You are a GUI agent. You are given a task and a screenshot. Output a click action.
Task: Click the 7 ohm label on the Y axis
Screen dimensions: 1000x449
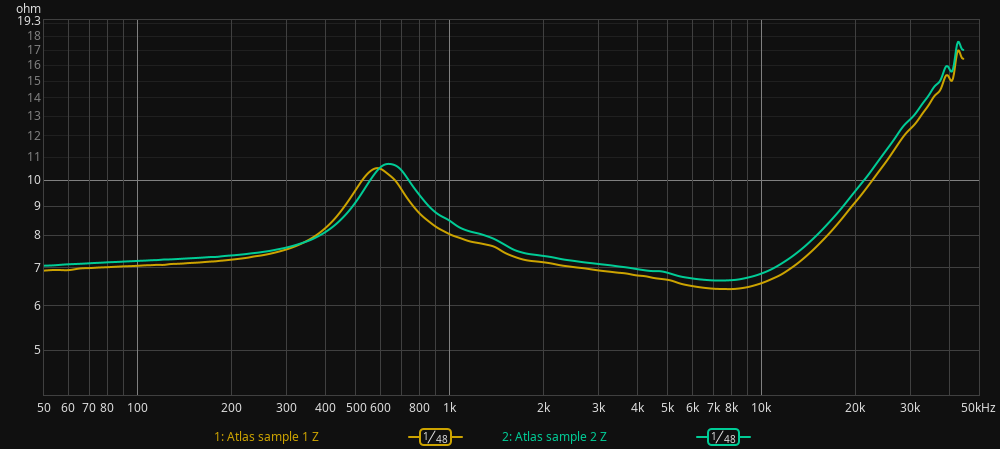pyautogui.click(x=36, y=268)
